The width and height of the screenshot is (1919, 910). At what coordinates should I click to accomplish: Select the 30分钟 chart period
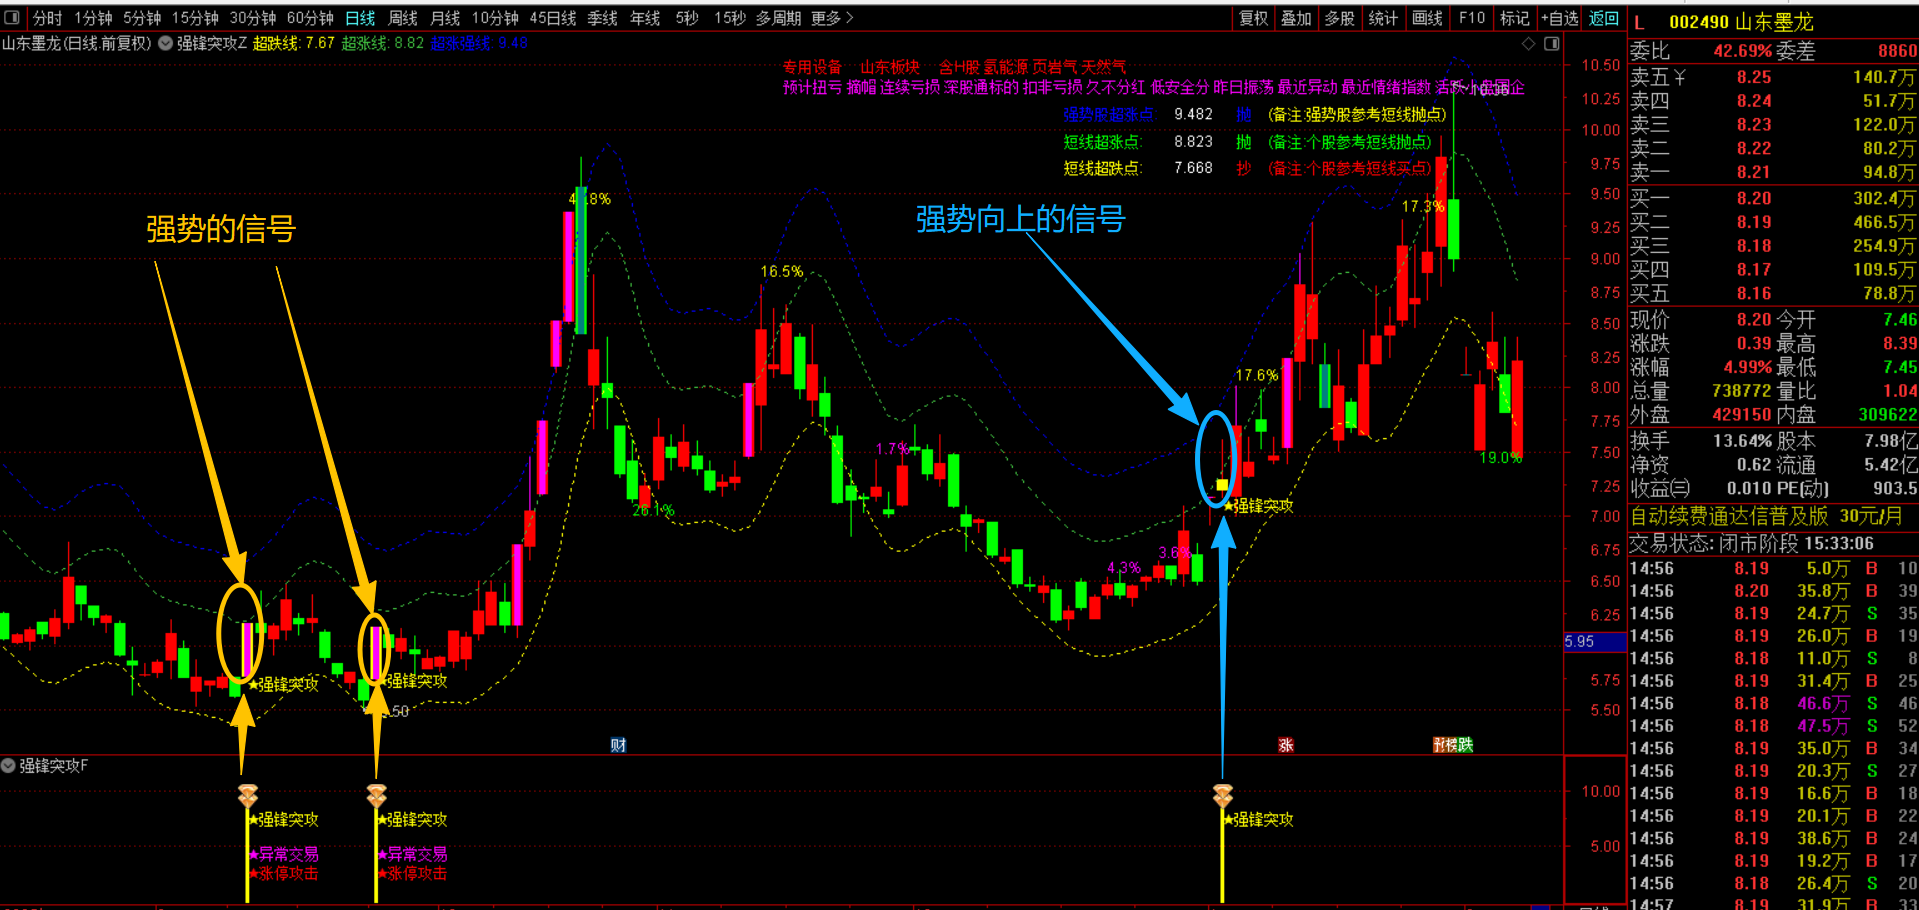point(253,18)
